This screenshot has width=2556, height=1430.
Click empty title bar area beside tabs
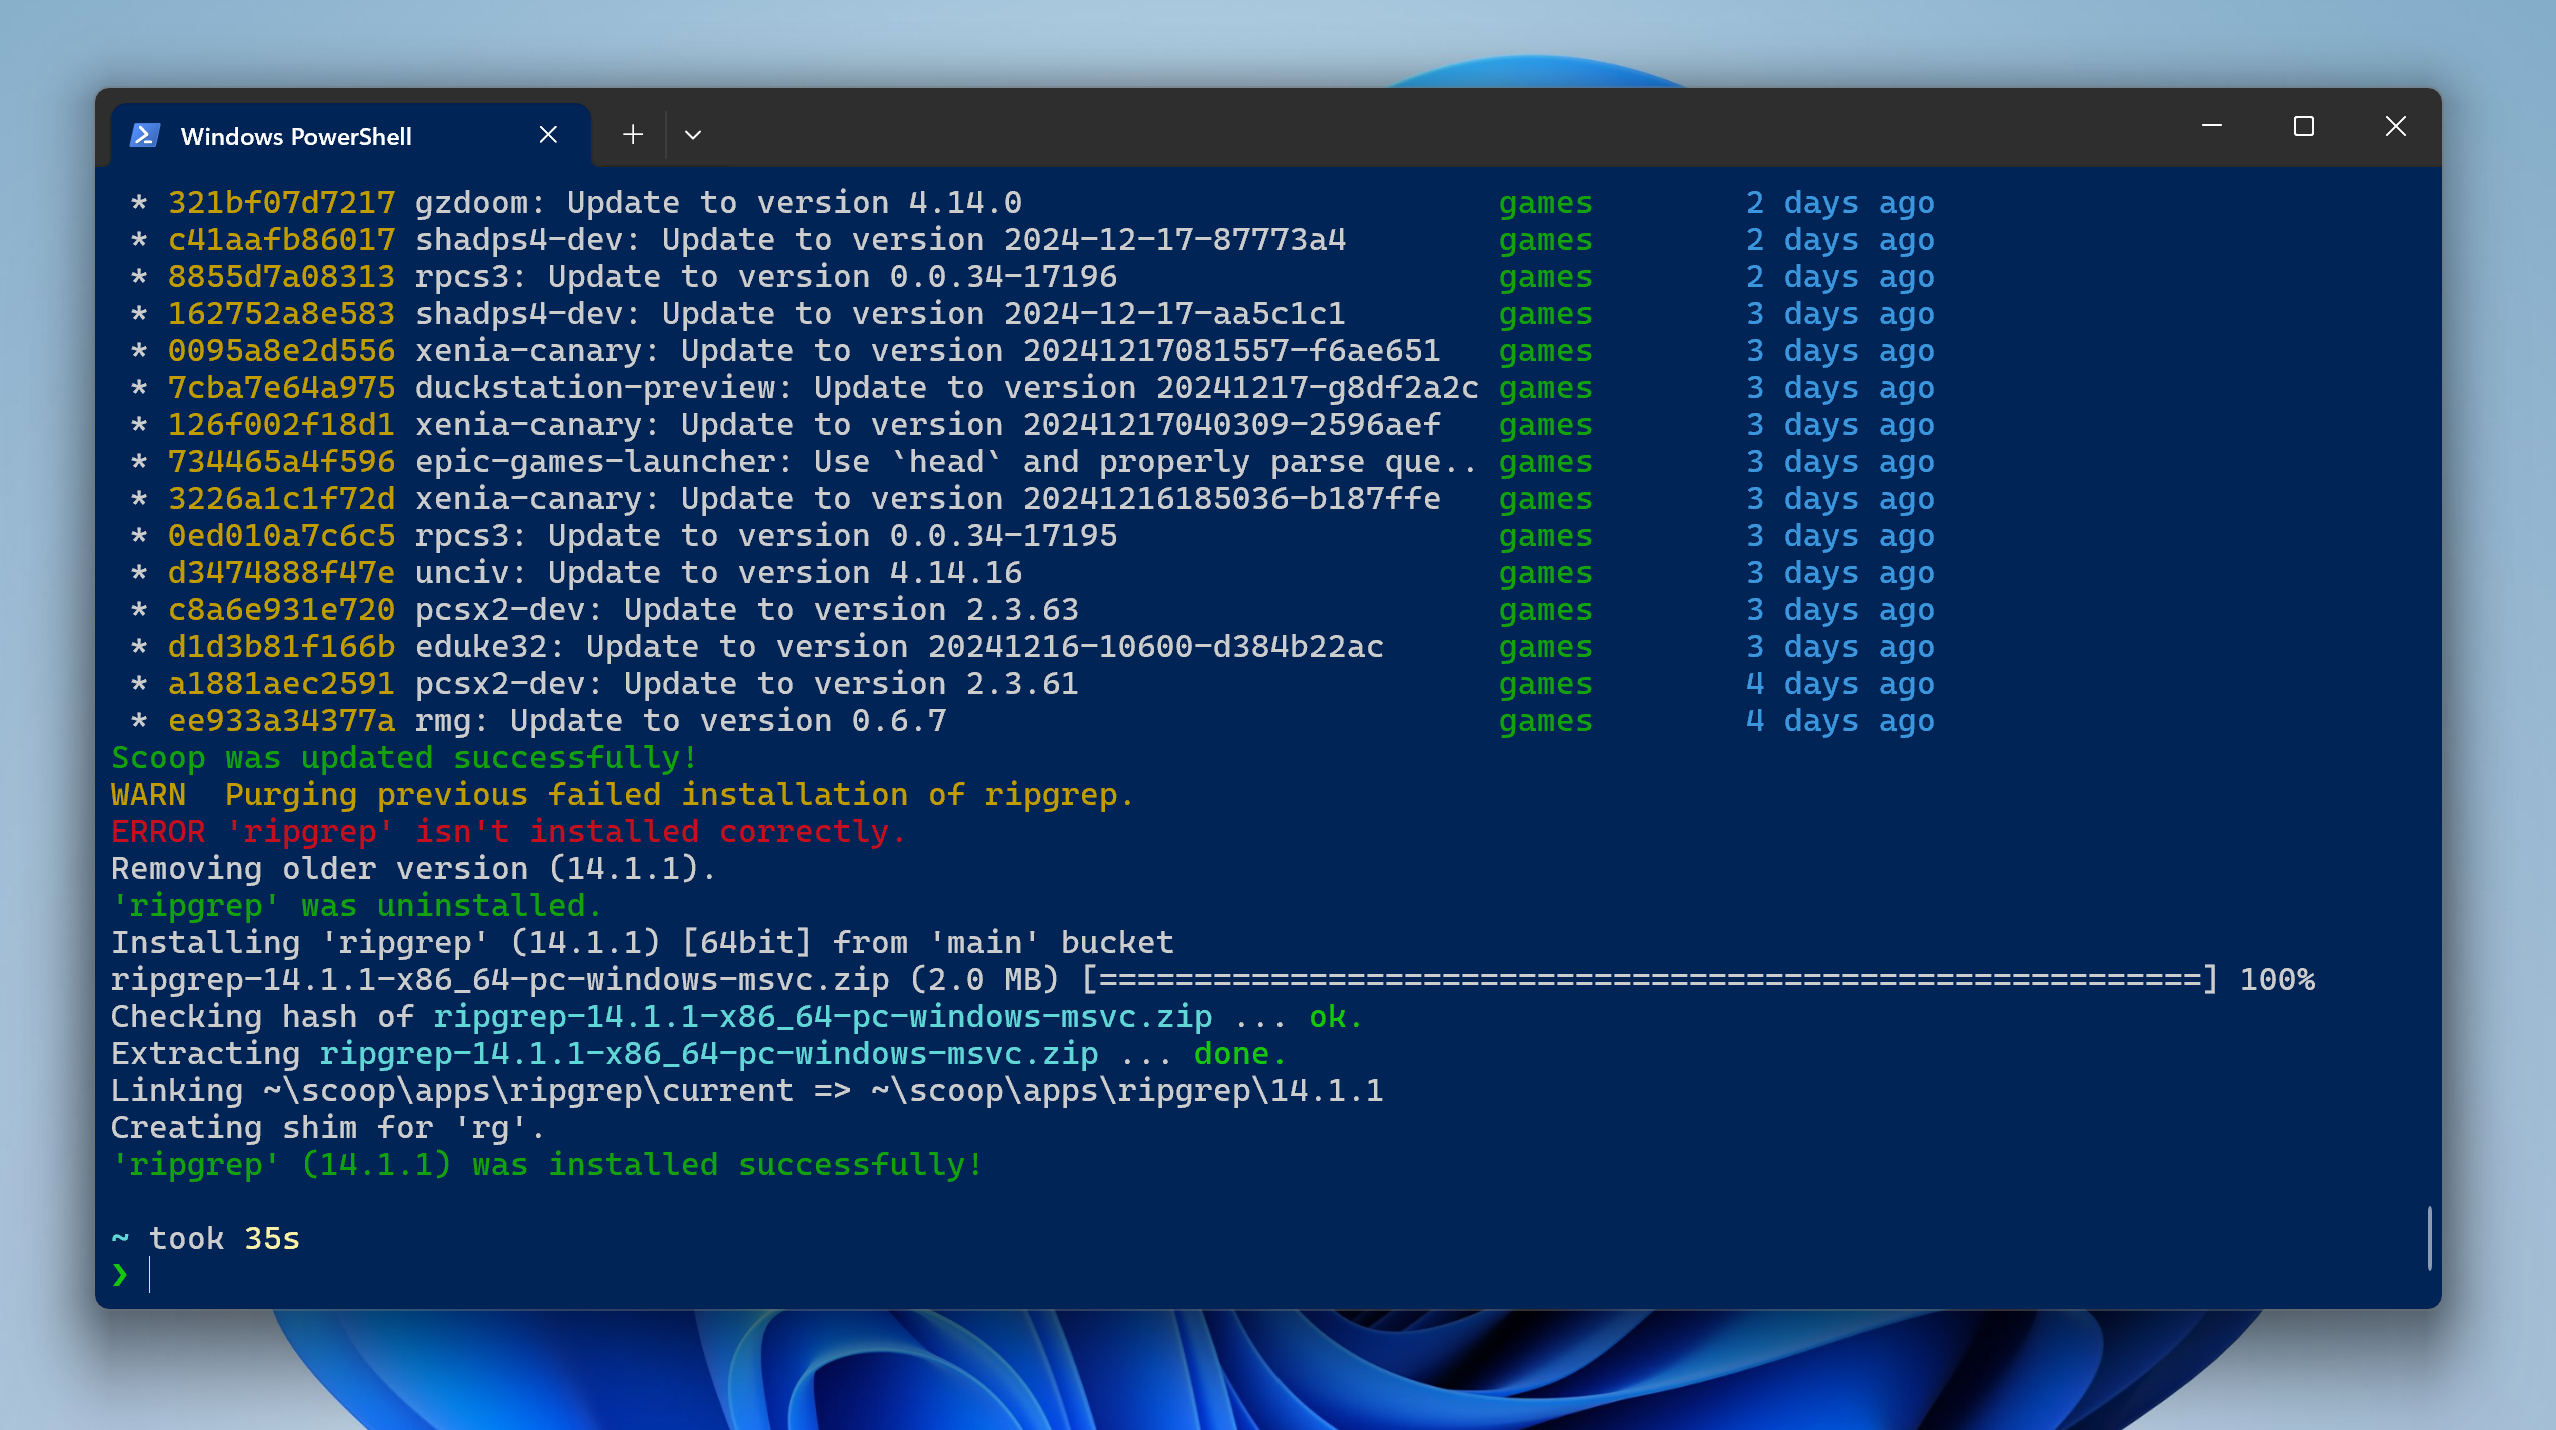tap(1400, 130)
